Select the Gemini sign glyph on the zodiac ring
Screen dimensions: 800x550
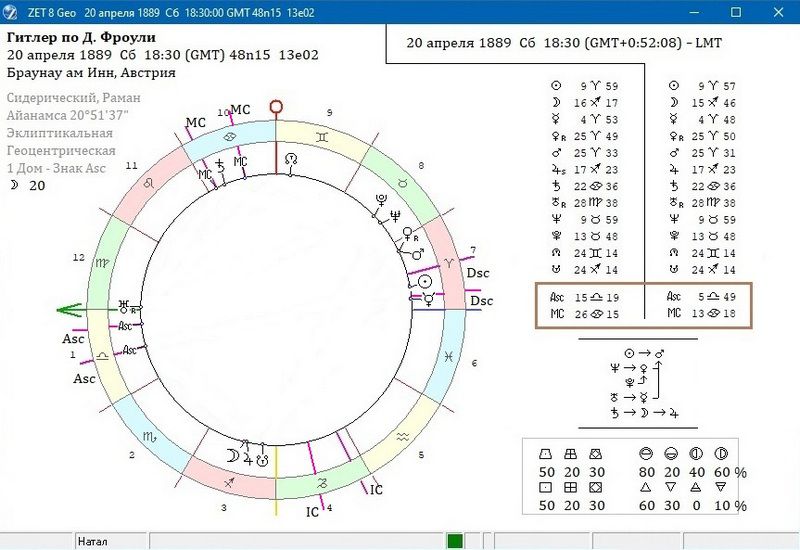(321, 137)
